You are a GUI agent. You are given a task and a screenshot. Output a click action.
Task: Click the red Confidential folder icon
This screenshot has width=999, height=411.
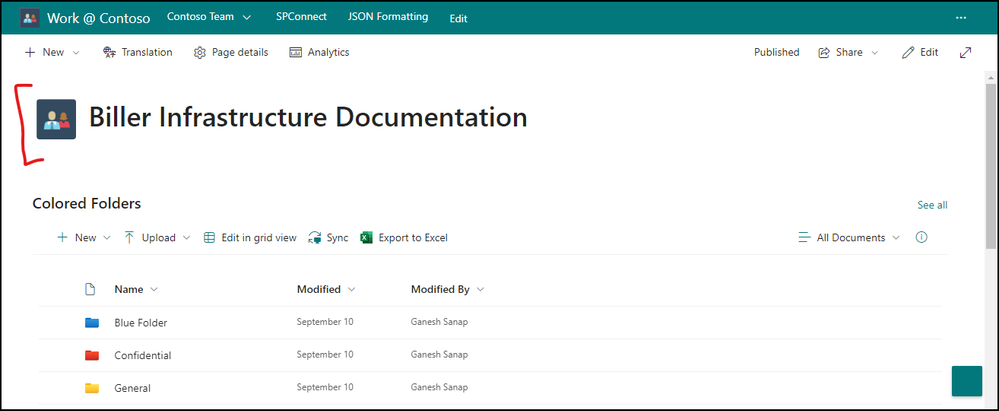pyautogui.click(x=92, y=356)
